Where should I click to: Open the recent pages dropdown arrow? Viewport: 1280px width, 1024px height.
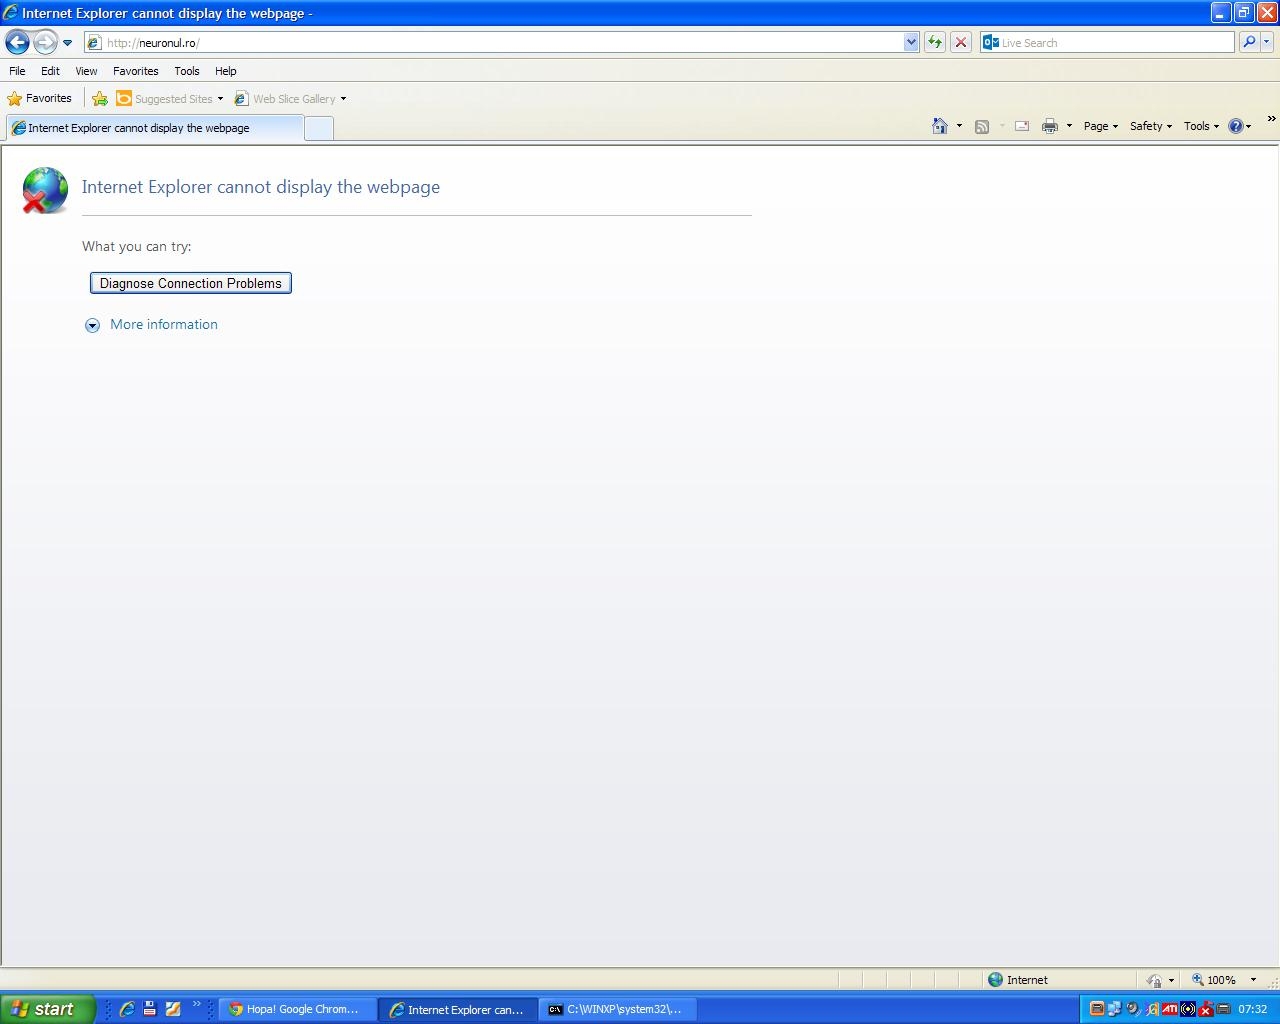click(x=67, y=43)
